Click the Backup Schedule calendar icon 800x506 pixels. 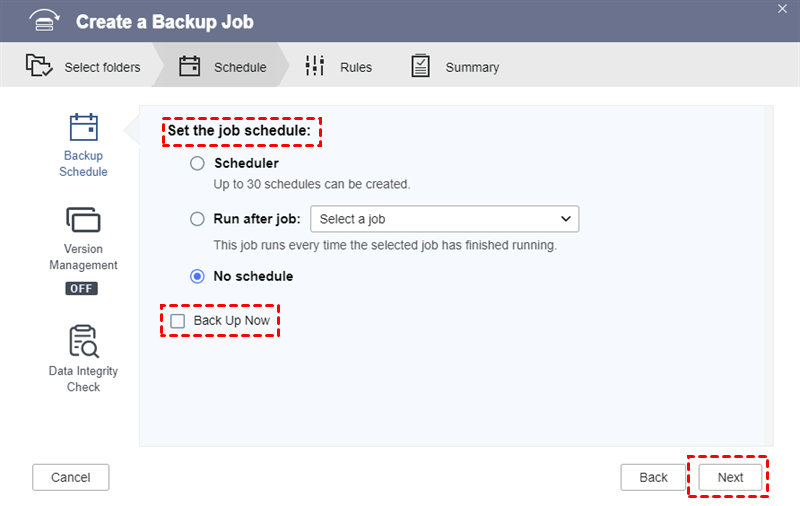(83, 128)
